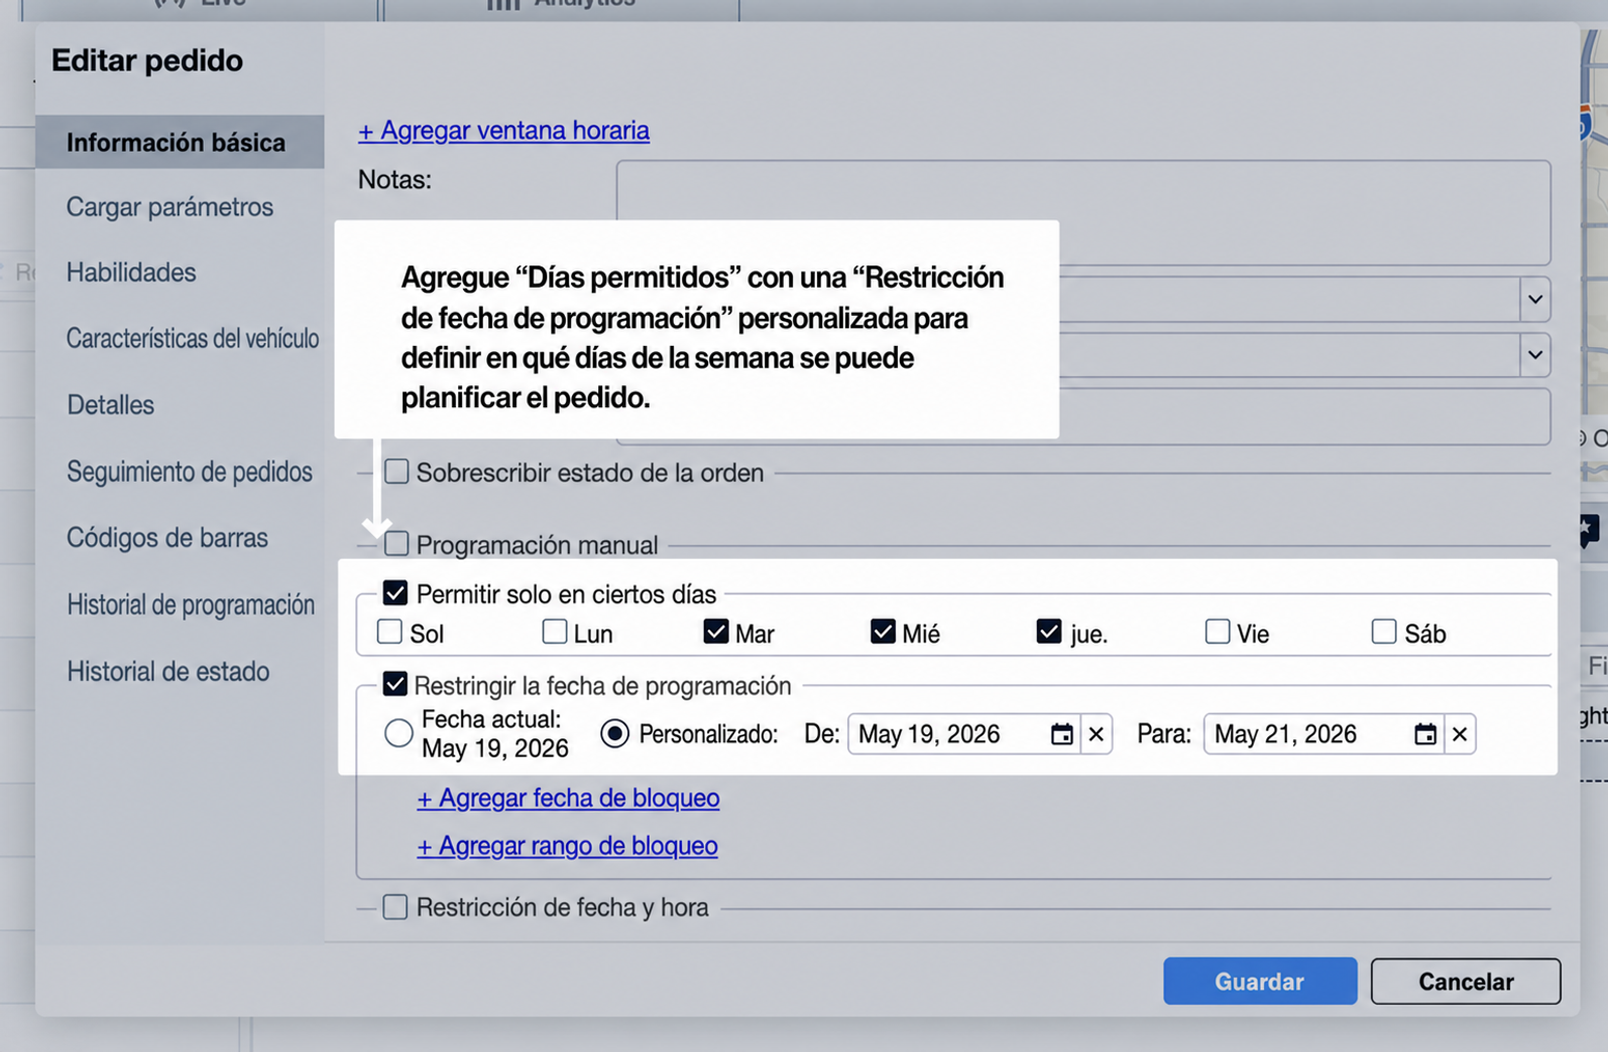Click Agregar rango de bloqueo link
1608x1052 pixels.
point(567,845)
